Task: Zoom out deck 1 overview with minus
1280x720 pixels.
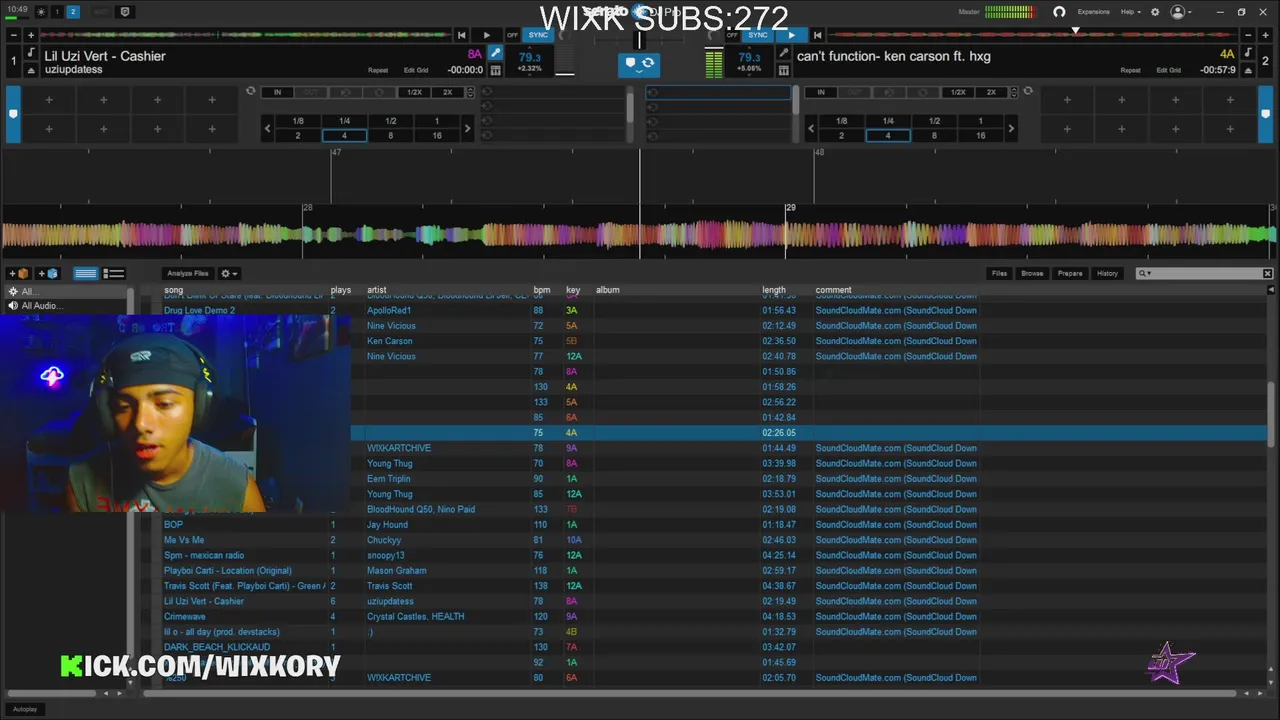Action: (x=14, y=35)
